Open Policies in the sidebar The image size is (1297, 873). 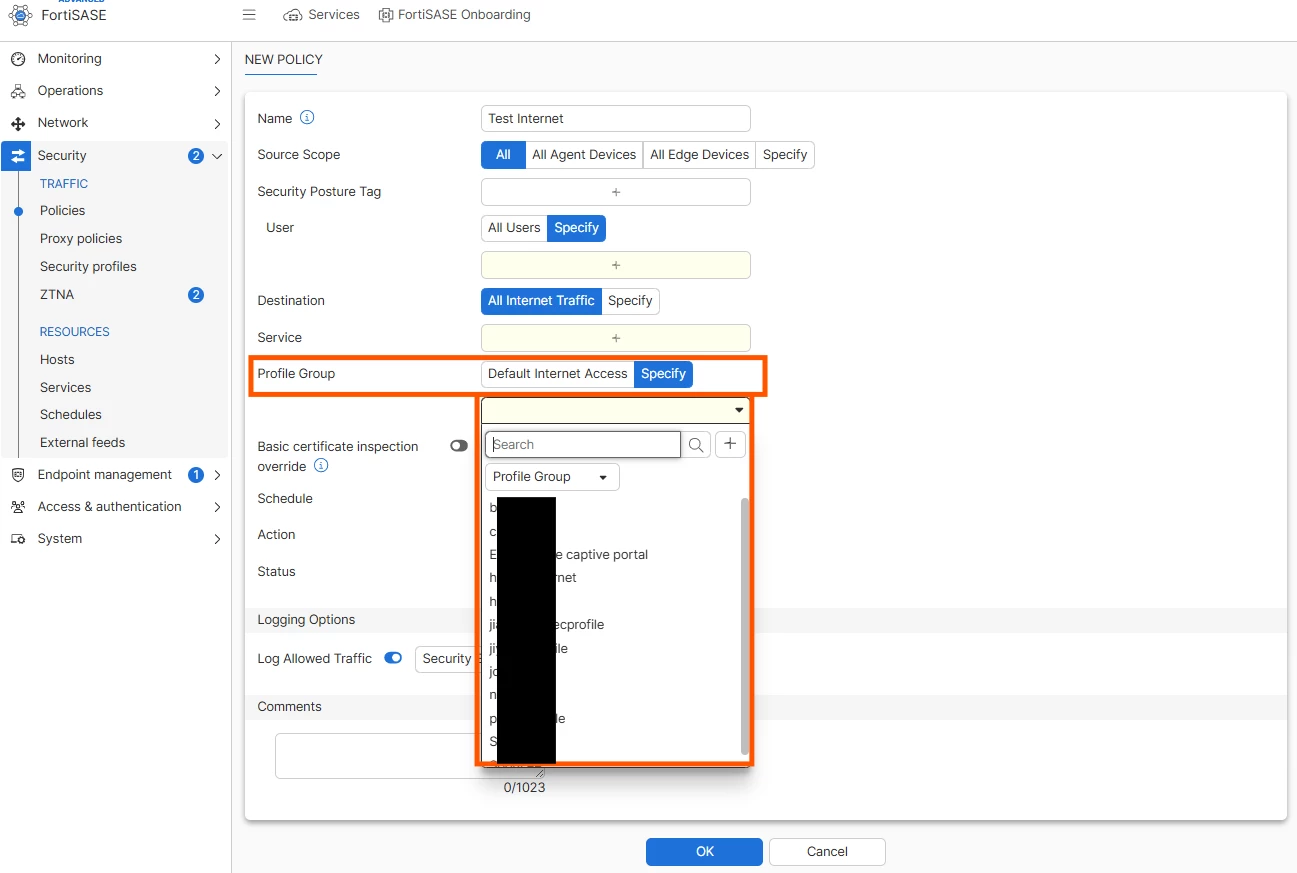tap(62, 211)
